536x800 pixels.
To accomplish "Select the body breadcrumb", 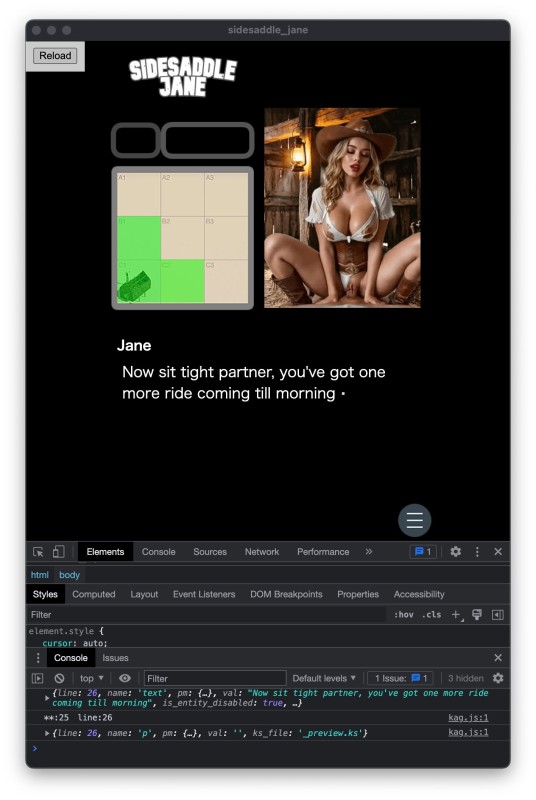I will [x=69, y=575].
